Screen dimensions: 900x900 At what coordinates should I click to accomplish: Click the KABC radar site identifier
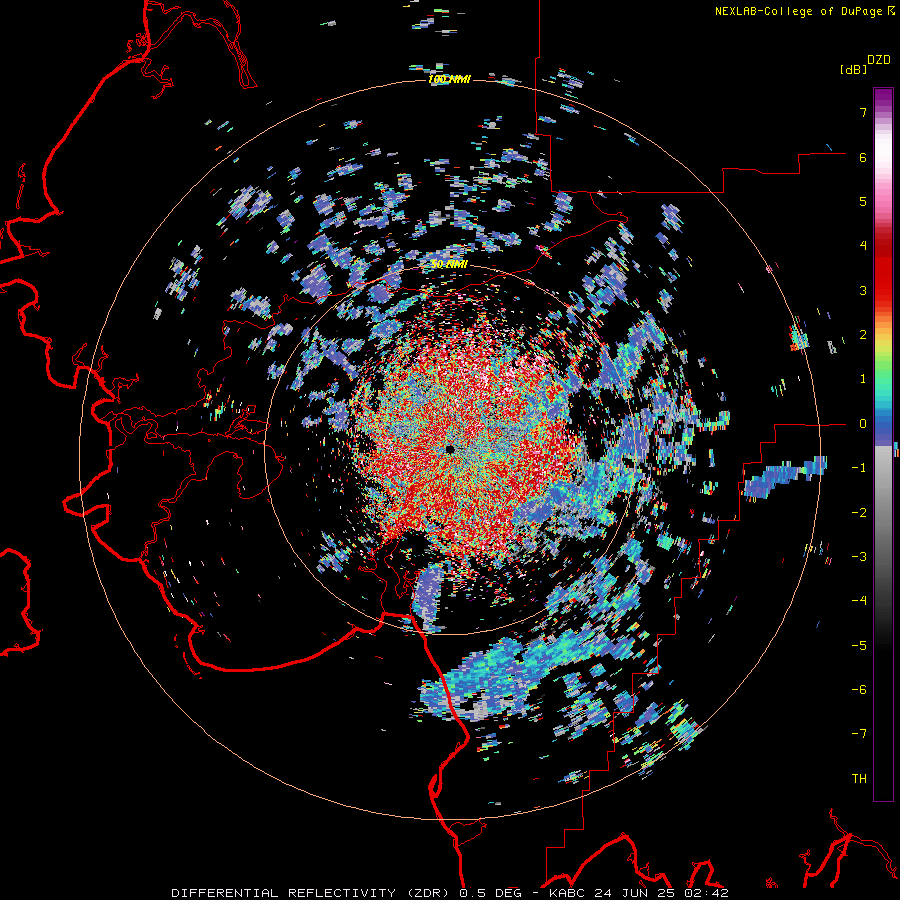click(568, 893)
